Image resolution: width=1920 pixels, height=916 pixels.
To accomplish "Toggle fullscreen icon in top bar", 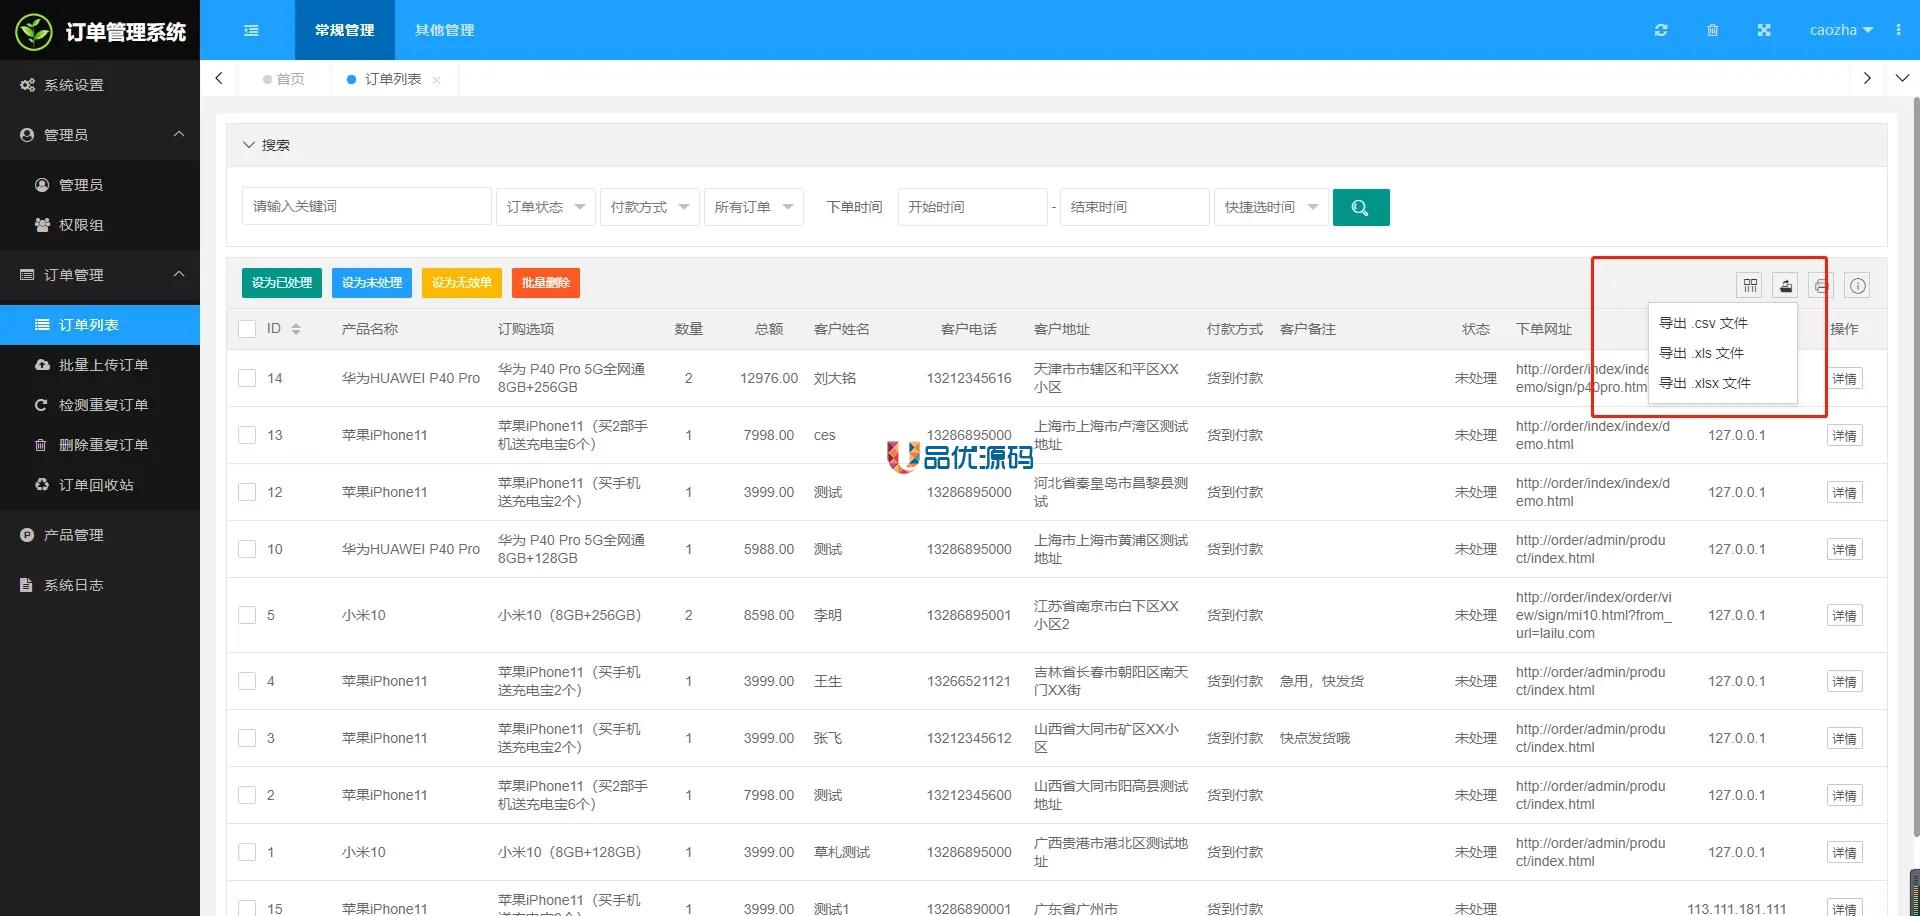I will (1764, 30).
